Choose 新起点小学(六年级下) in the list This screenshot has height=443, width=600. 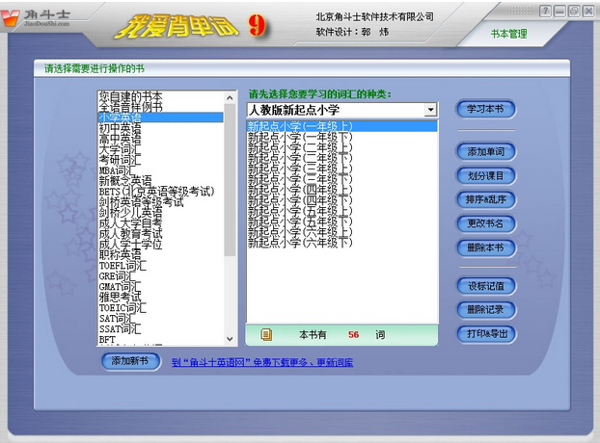coord(300,243)
